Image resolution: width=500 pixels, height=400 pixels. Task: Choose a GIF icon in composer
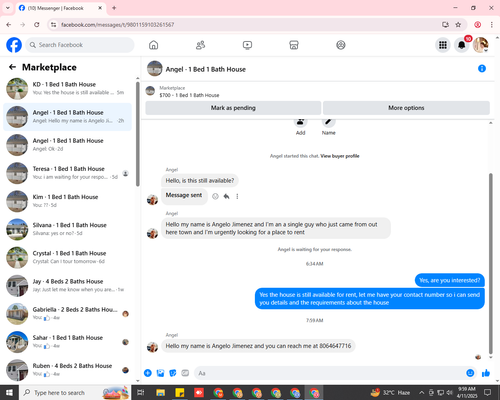pyautogui.click(x=185, y=373)
